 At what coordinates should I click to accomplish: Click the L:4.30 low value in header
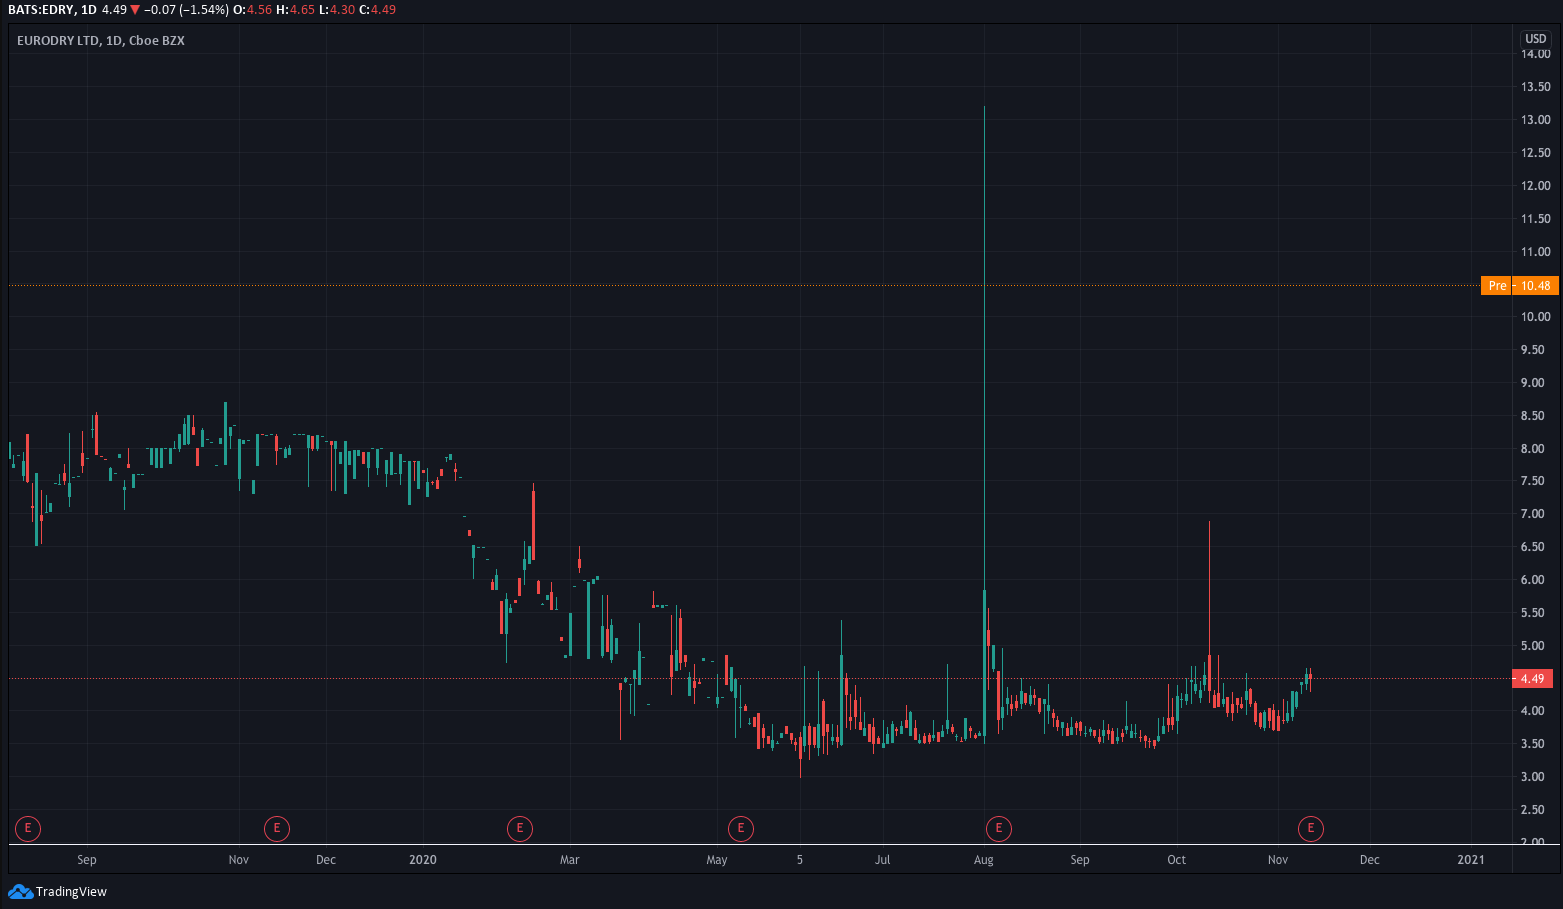point(337,10)
